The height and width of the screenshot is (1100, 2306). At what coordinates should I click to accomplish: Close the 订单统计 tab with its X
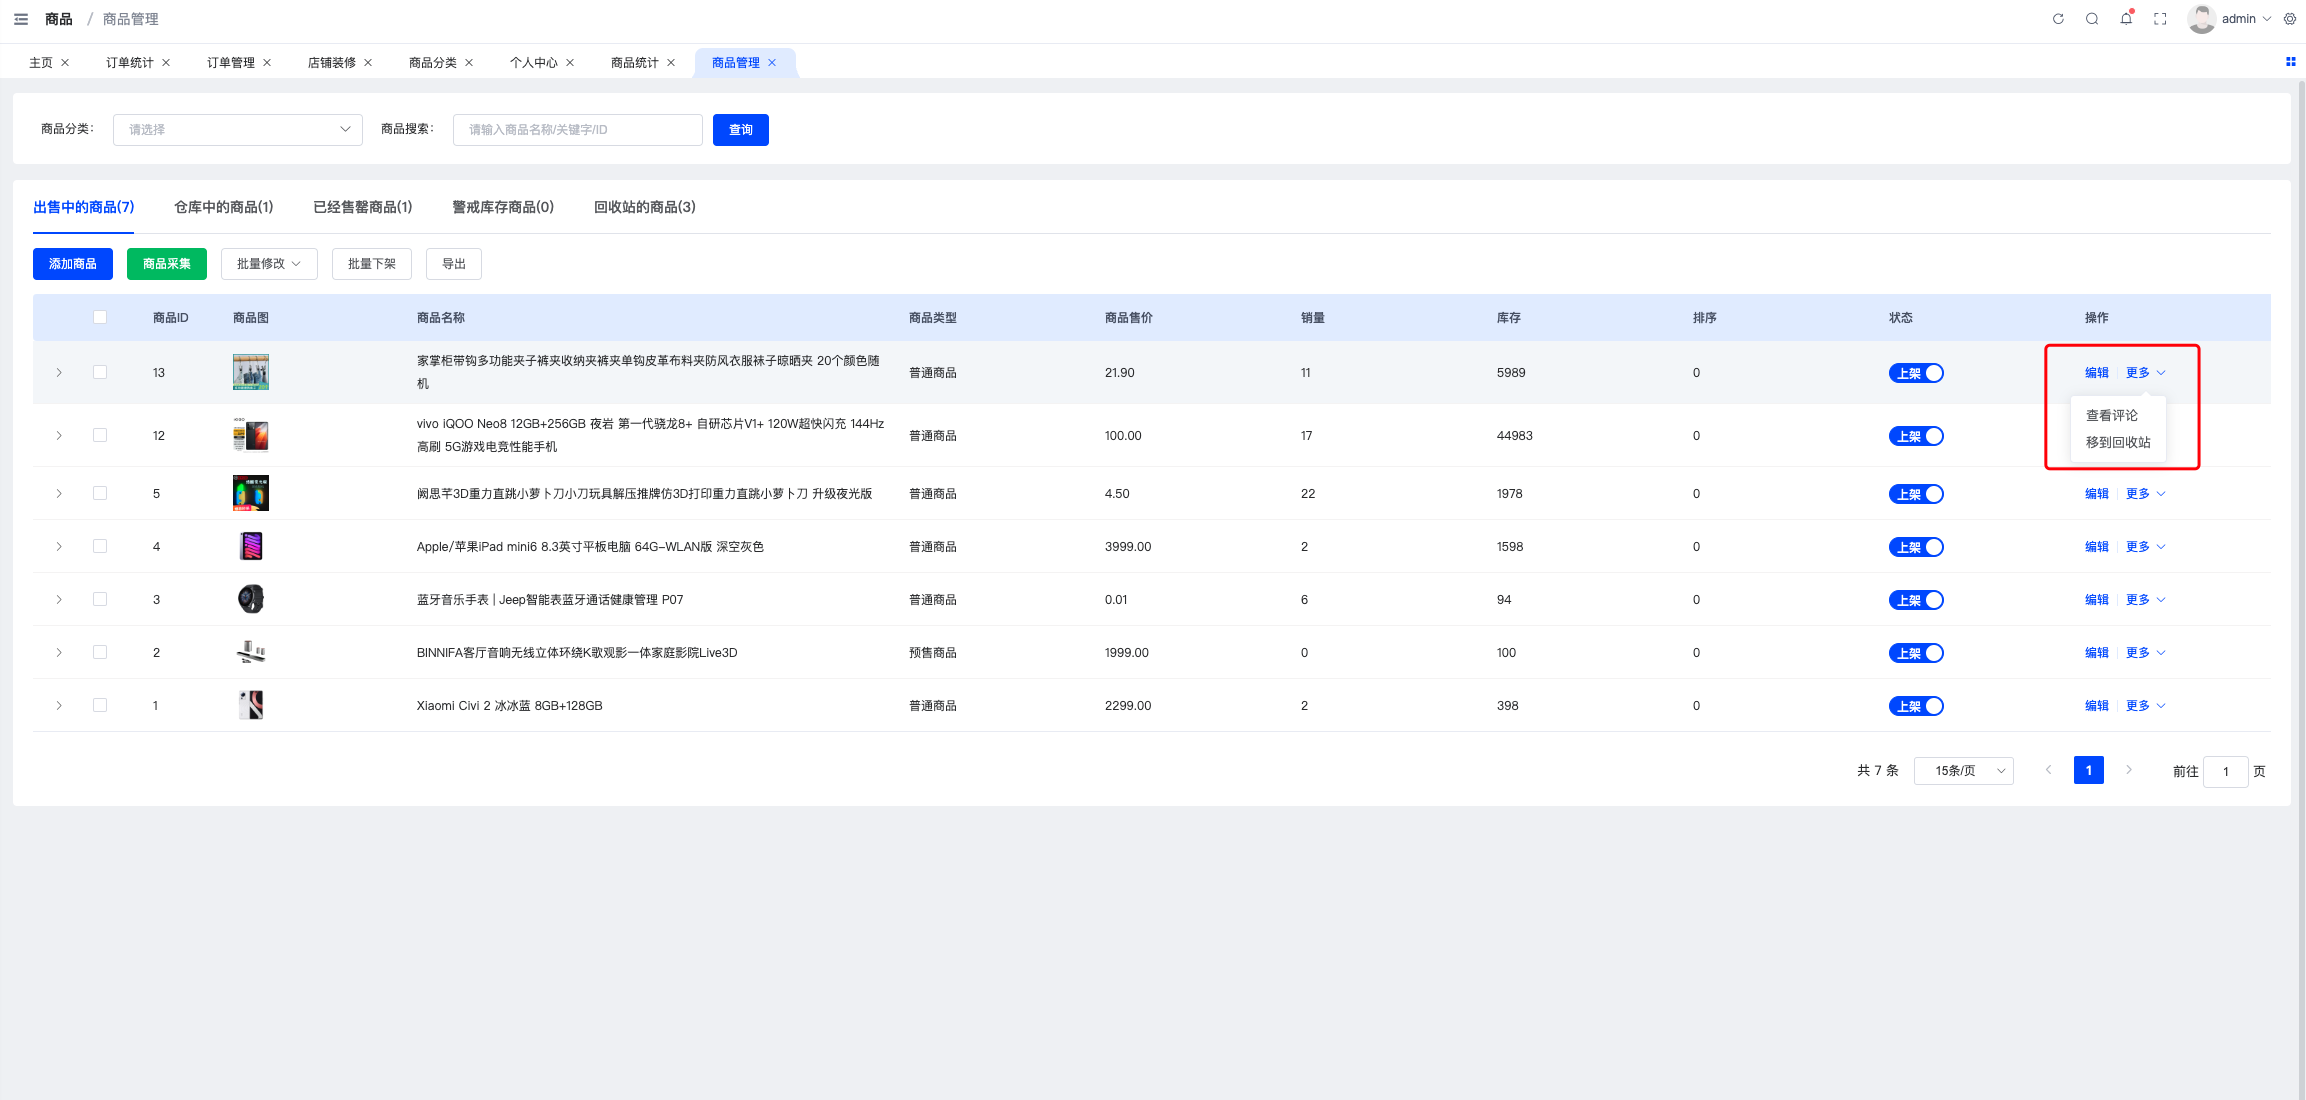(166, 63)
